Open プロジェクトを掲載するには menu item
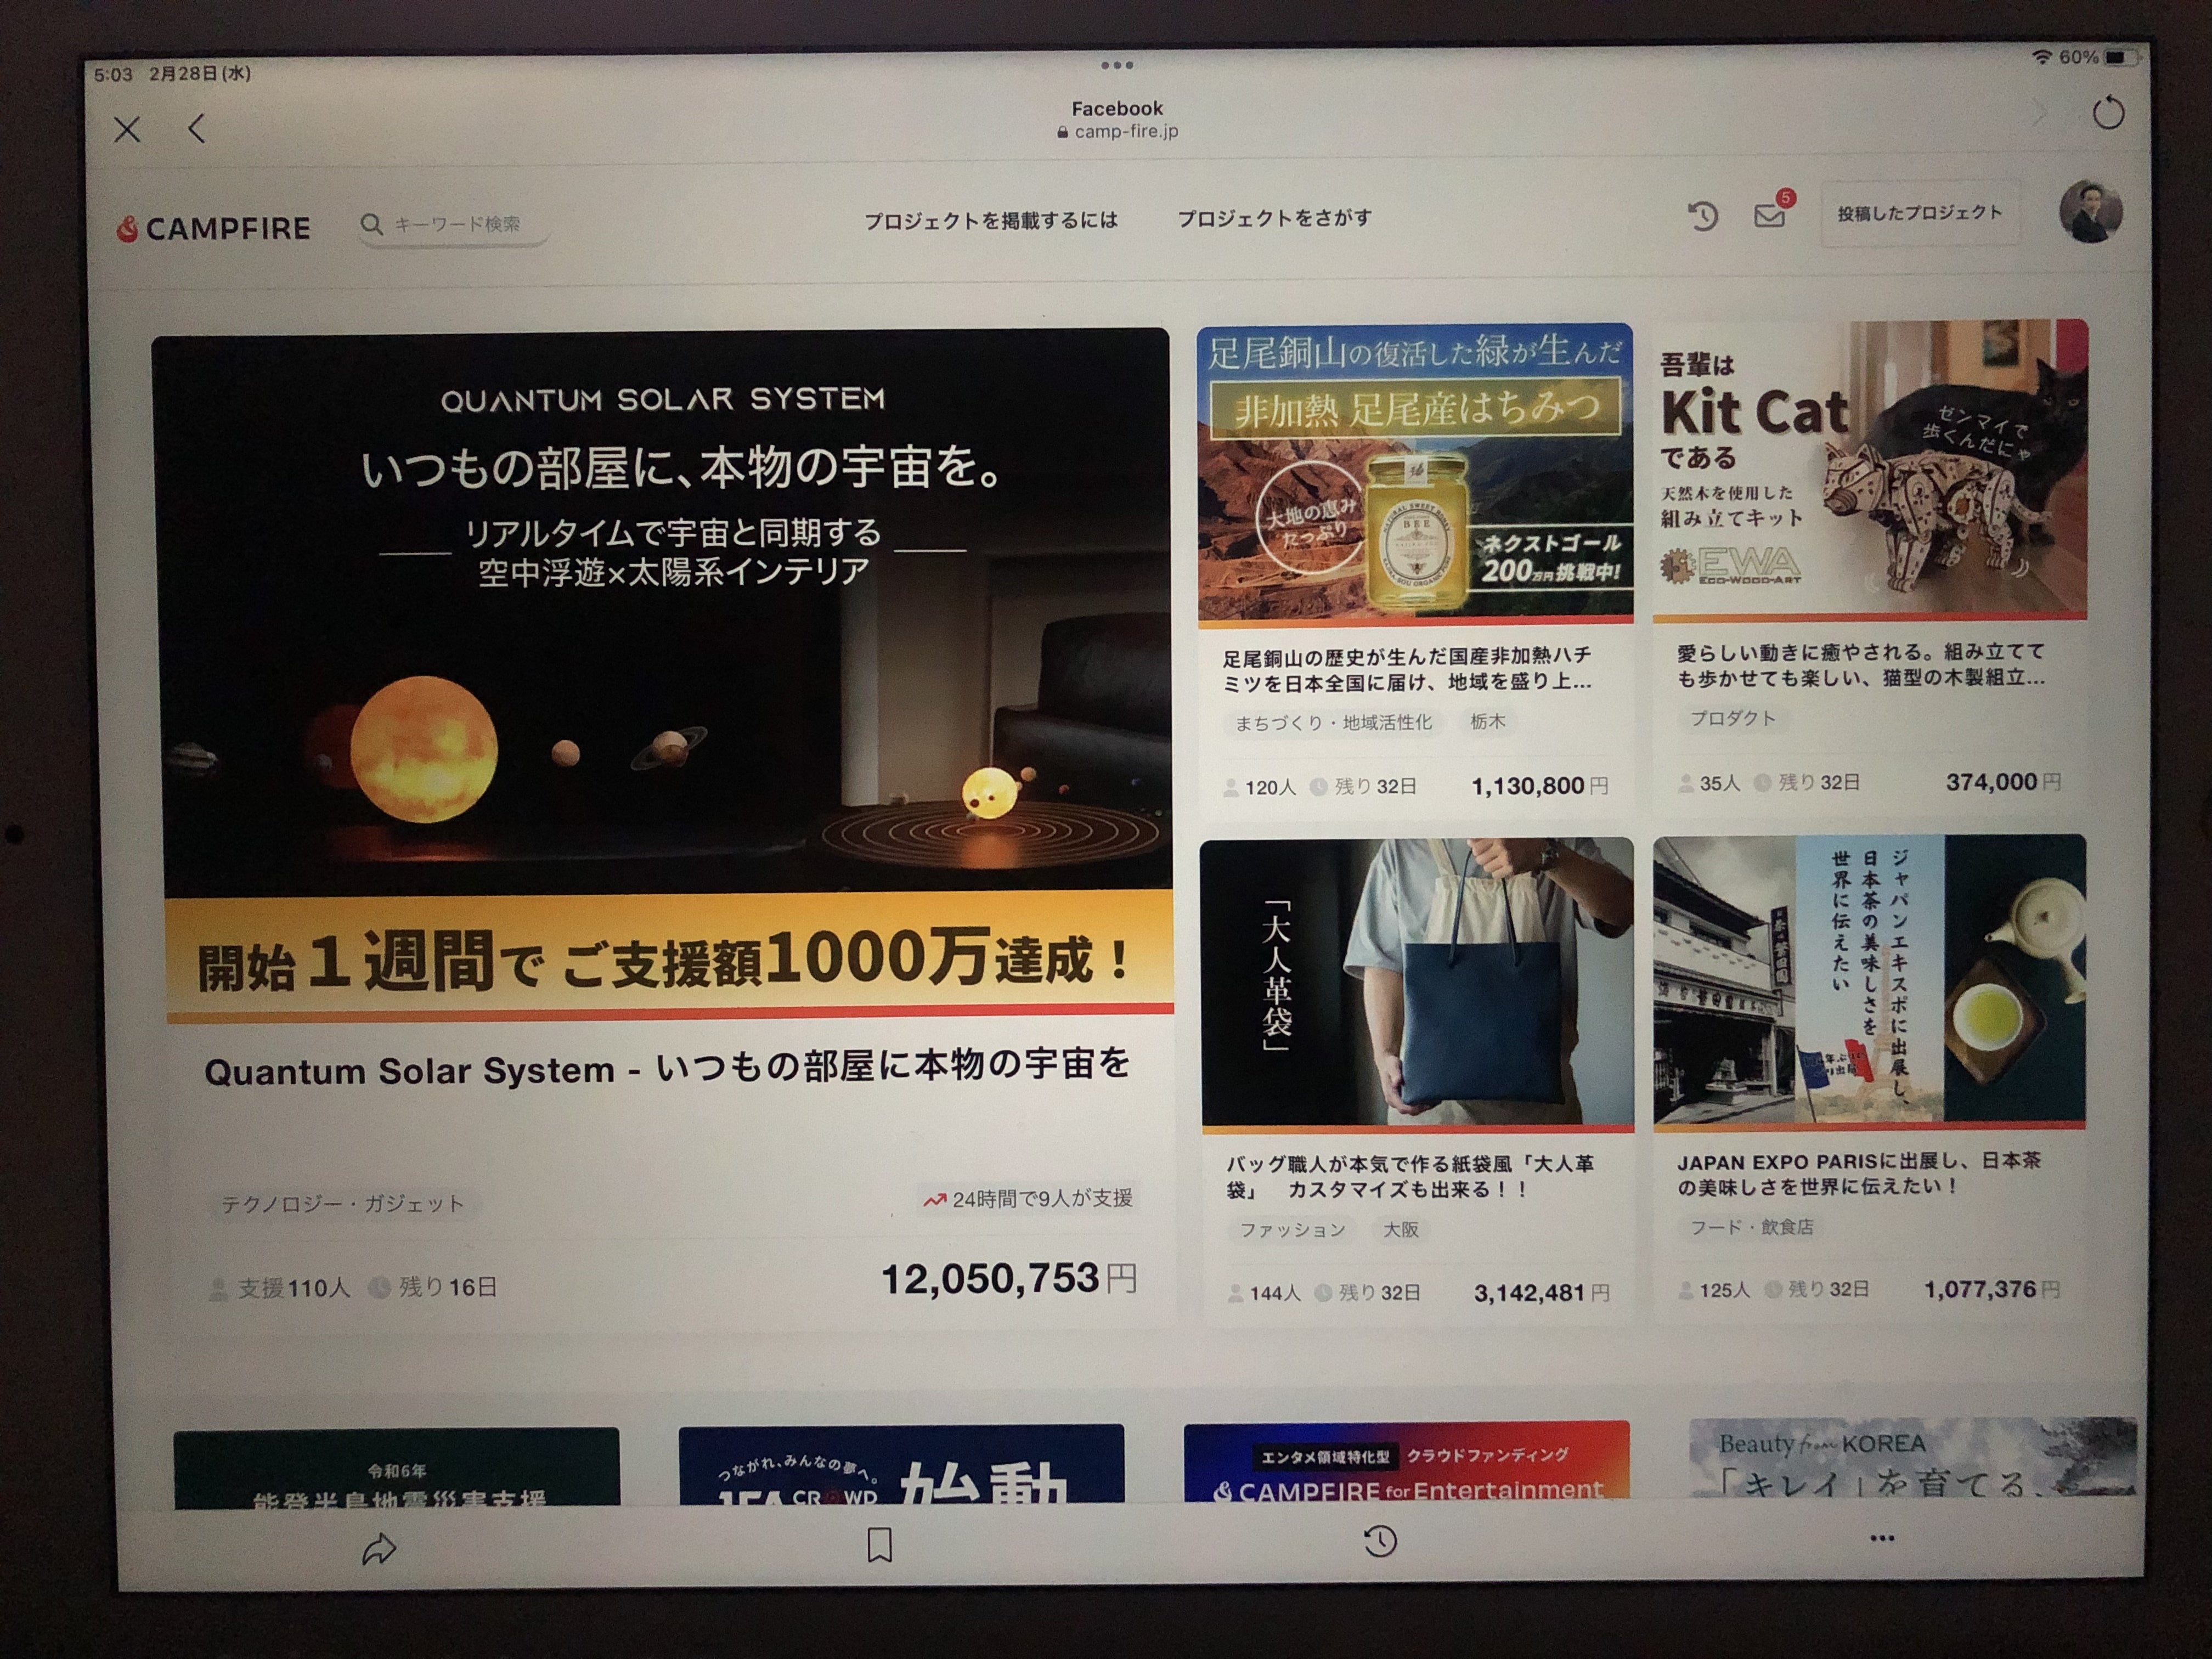The image size is (2212, 1659). pos(990,220)
